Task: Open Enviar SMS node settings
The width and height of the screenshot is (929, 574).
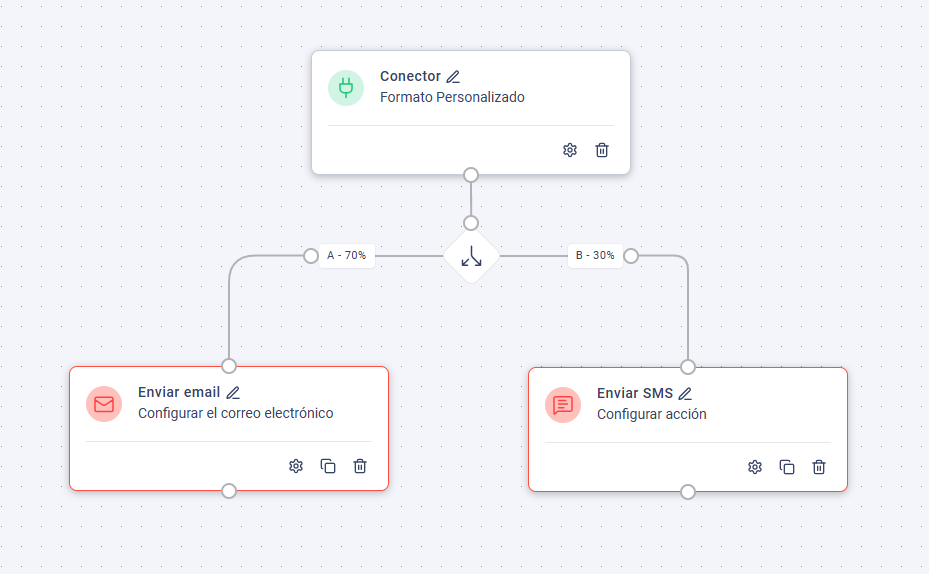Action: point(755,467)
